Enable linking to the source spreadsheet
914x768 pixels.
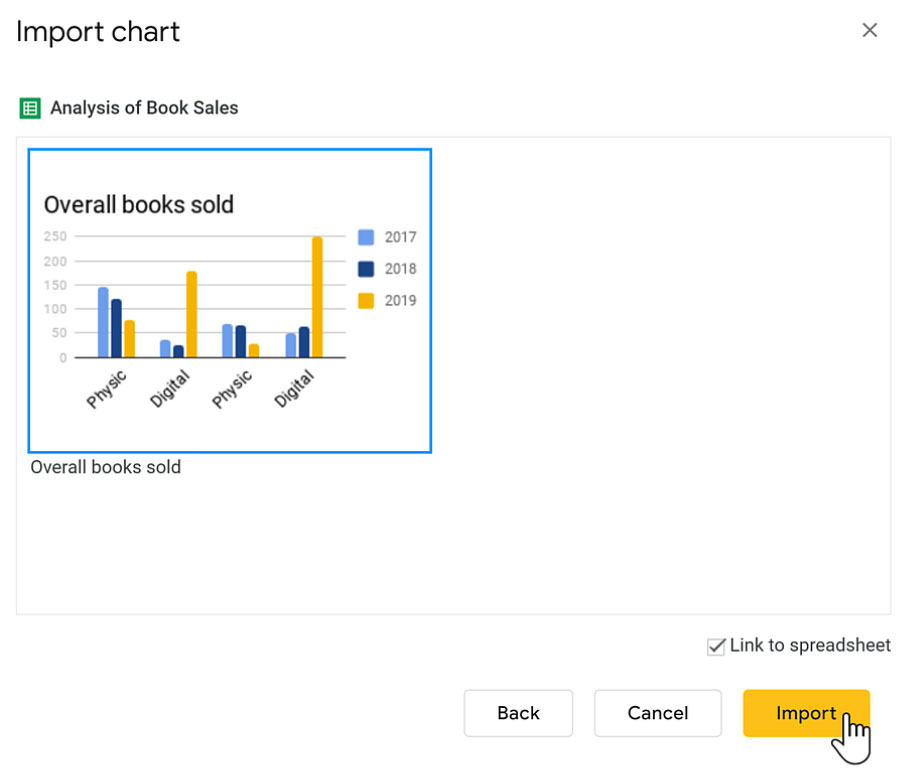[715, 645]
